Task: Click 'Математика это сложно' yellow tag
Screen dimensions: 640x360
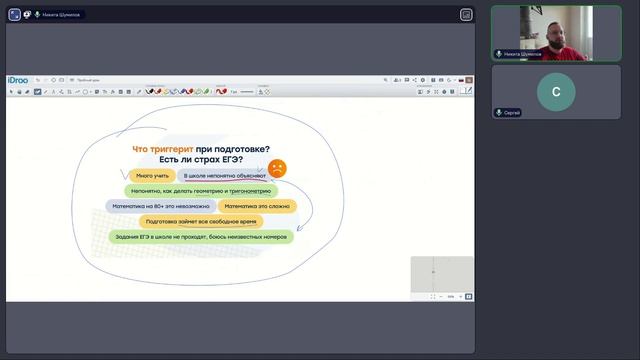Action: [x=257, y=206]
